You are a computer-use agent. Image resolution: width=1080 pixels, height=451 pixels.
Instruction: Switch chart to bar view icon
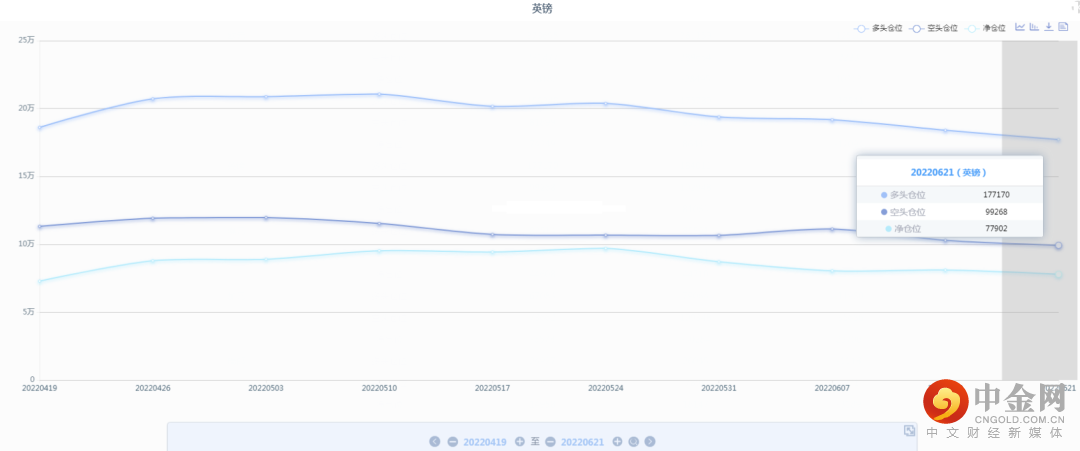coord(1034,27)
